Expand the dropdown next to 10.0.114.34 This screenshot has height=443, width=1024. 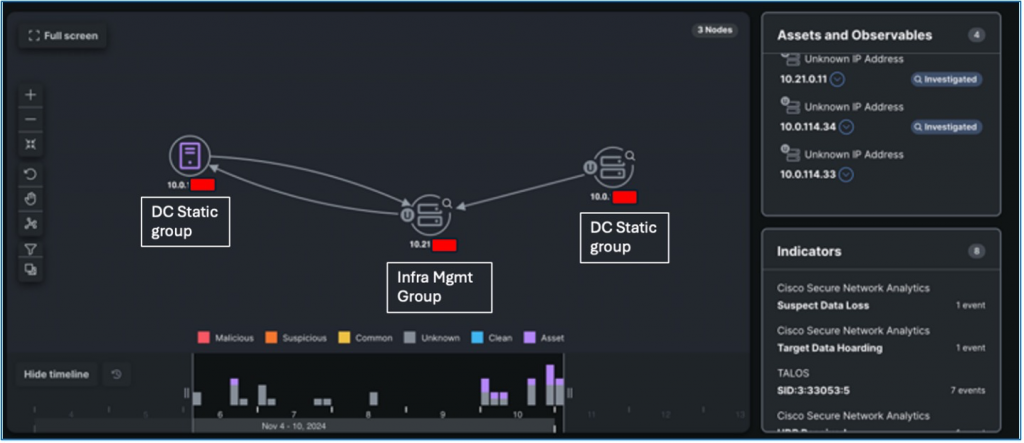(846, 126)
